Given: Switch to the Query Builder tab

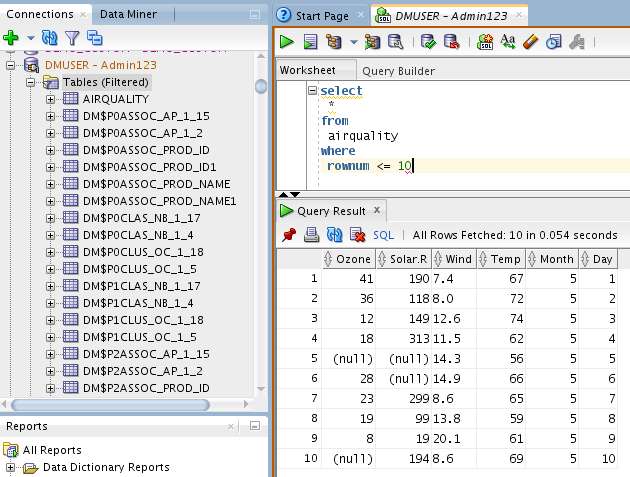Looking at the screenshot, I should (x=398, y=71).
